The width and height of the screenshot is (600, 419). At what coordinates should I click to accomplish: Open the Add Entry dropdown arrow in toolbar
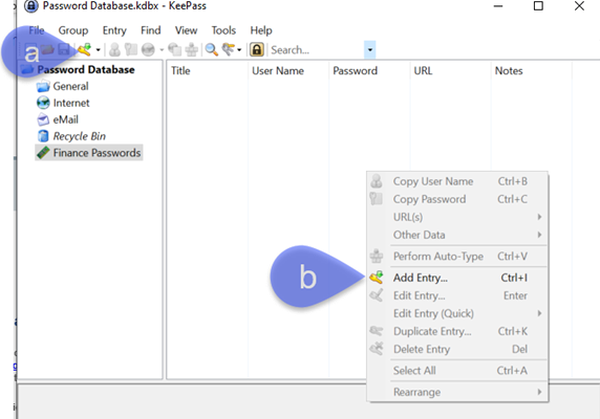[x=98, y=50]
